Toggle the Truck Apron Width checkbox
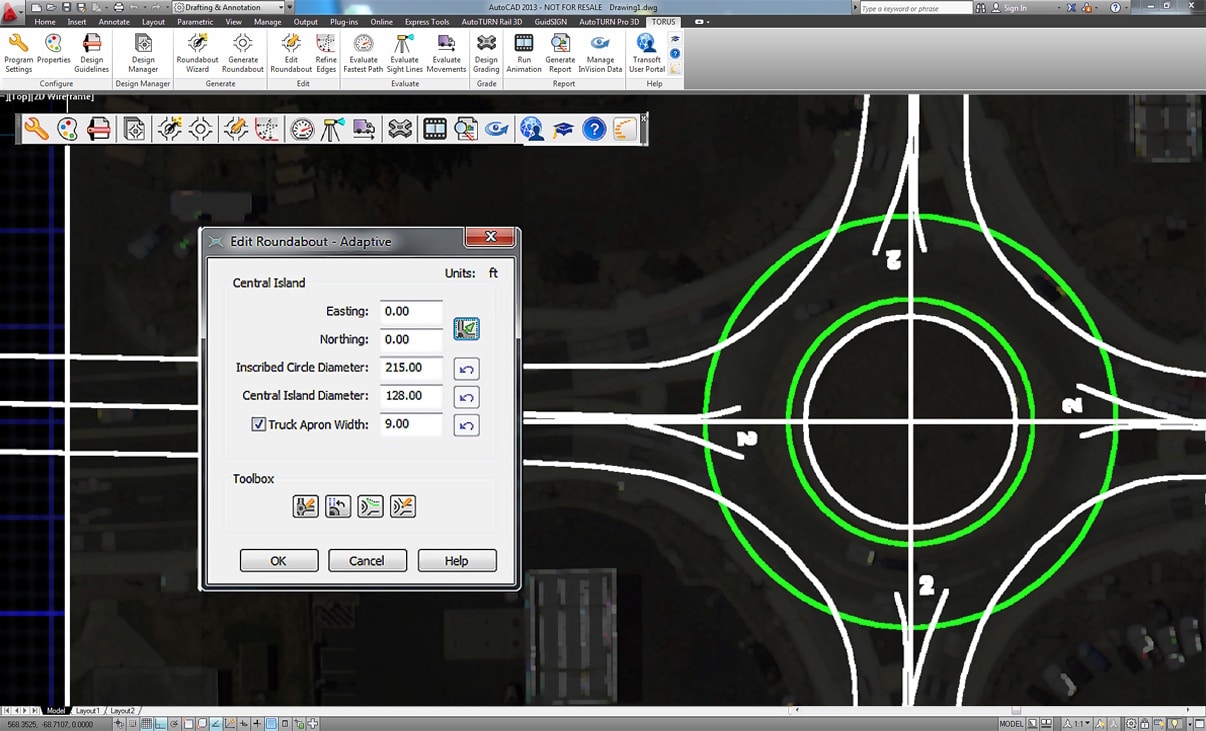 point(258,425)
